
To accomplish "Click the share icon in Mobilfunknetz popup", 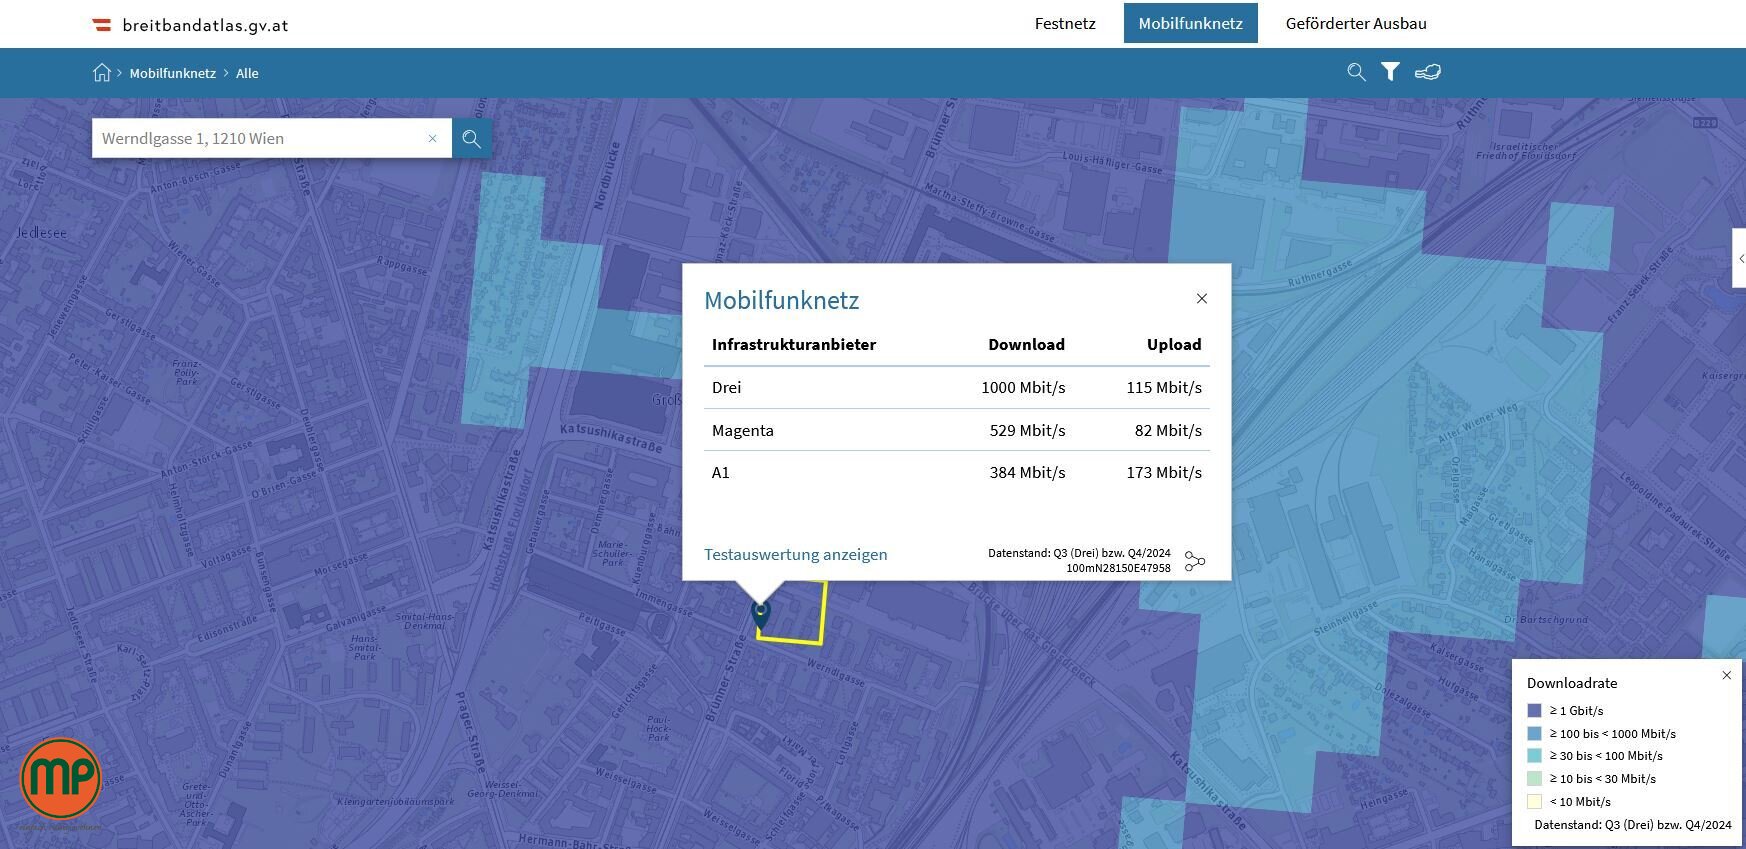I will (1194, 561).
